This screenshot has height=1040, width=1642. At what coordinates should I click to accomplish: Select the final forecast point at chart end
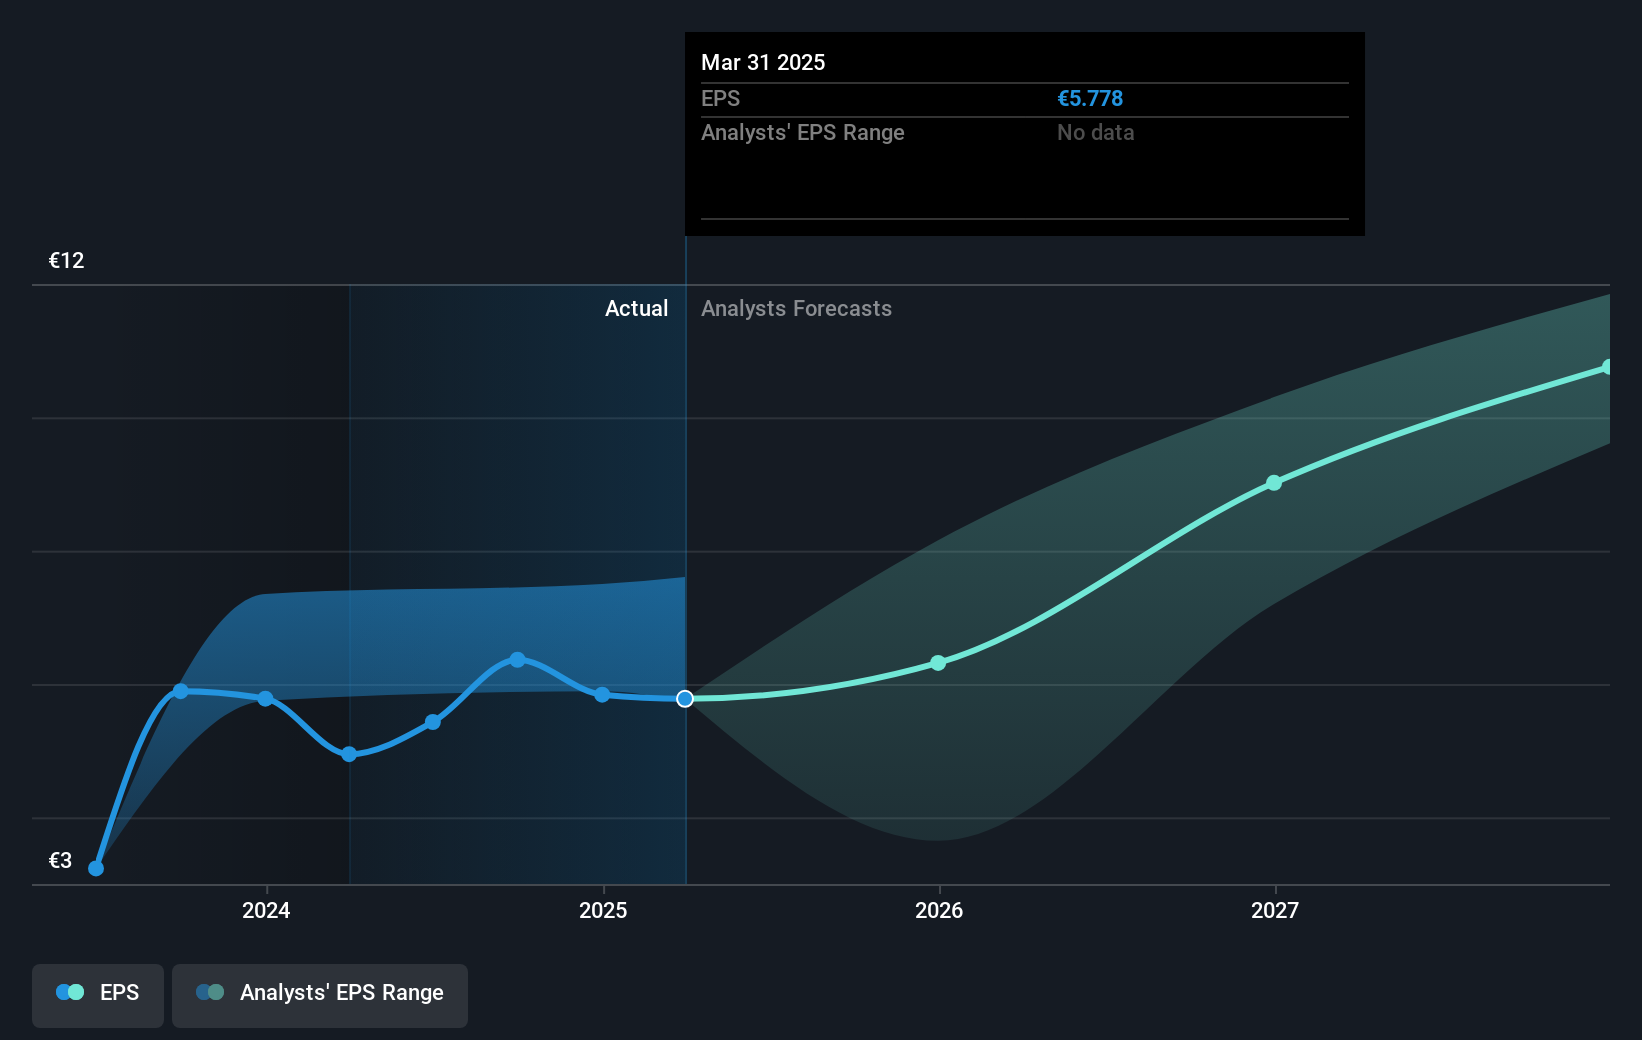(x=1607, y=367)
